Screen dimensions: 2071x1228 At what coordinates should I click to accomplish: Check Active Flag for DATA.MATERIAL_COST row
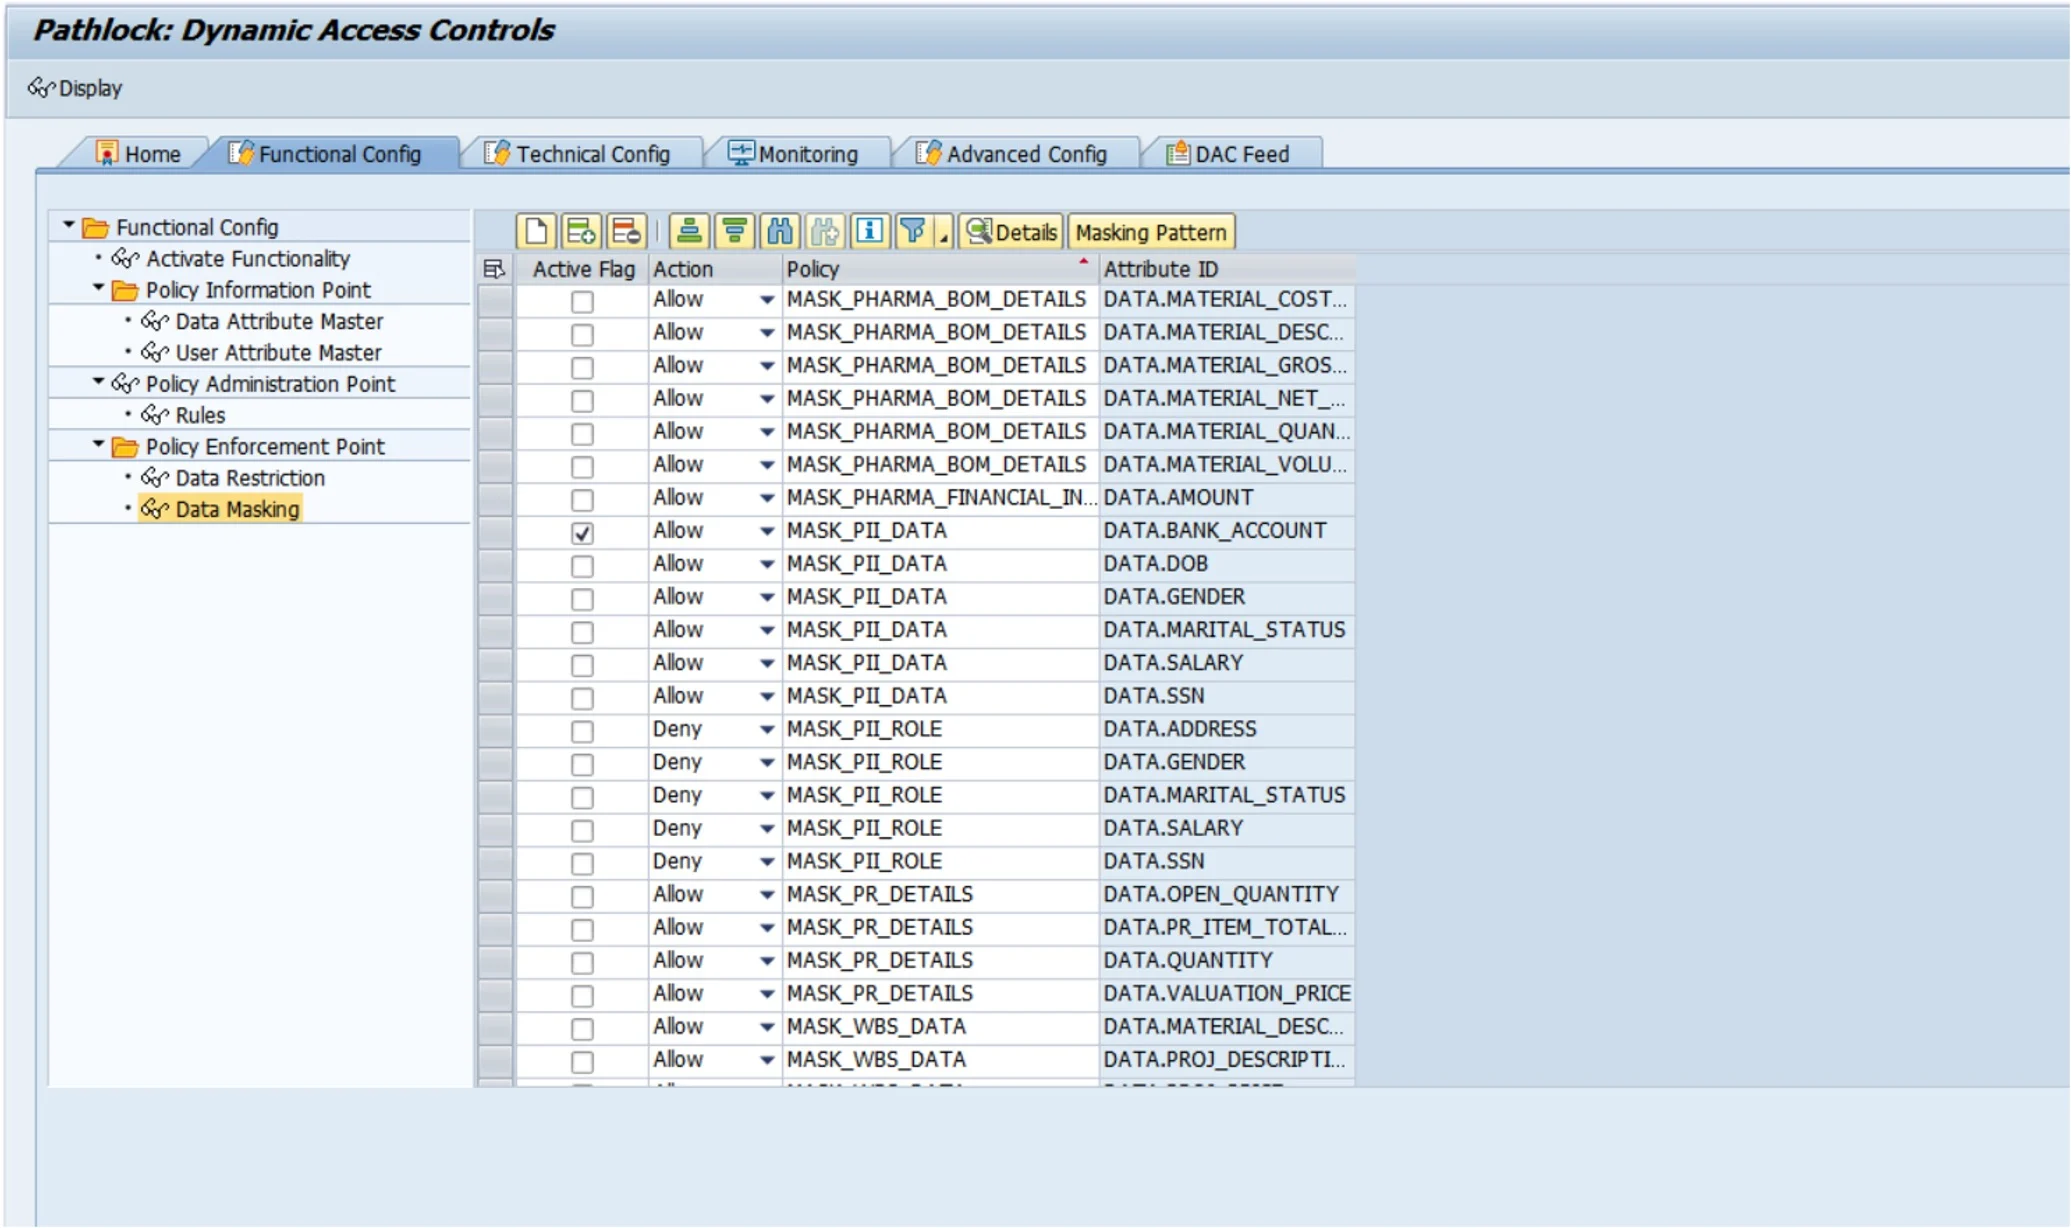click(x=582, y=301)
